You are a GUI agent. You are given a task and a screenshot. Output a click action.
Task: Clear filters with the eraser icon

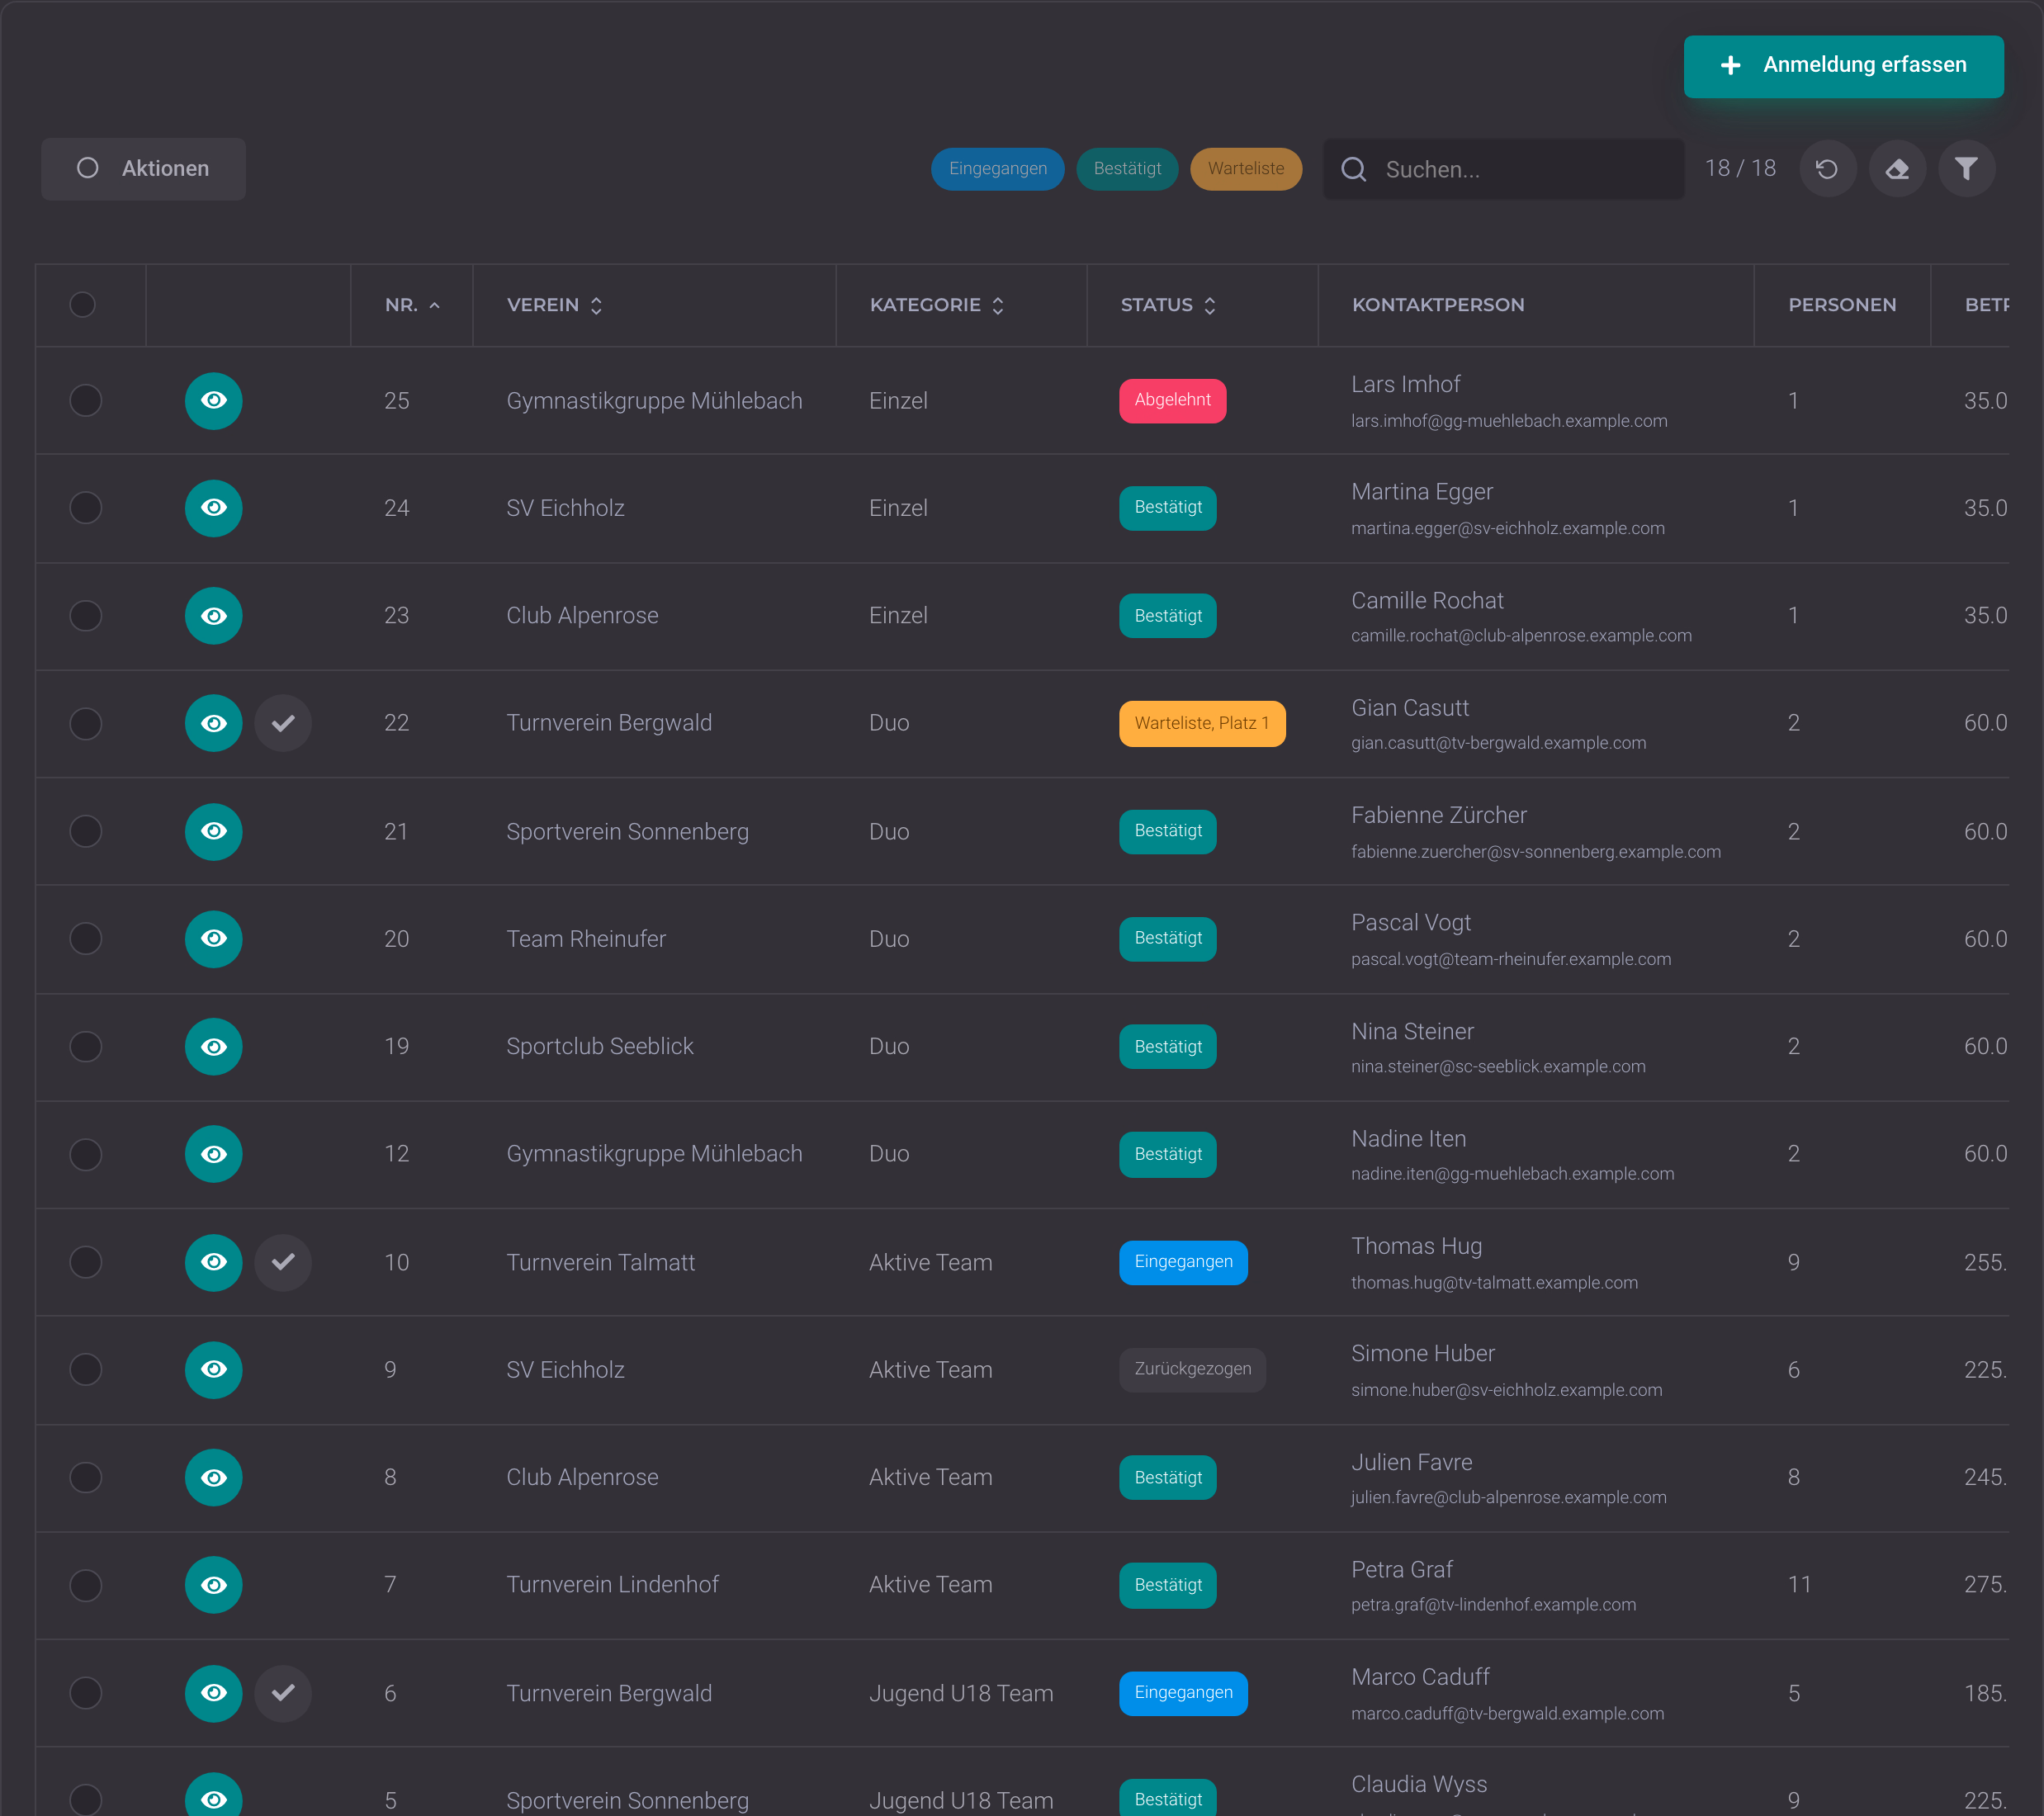tap(1897, 169)
